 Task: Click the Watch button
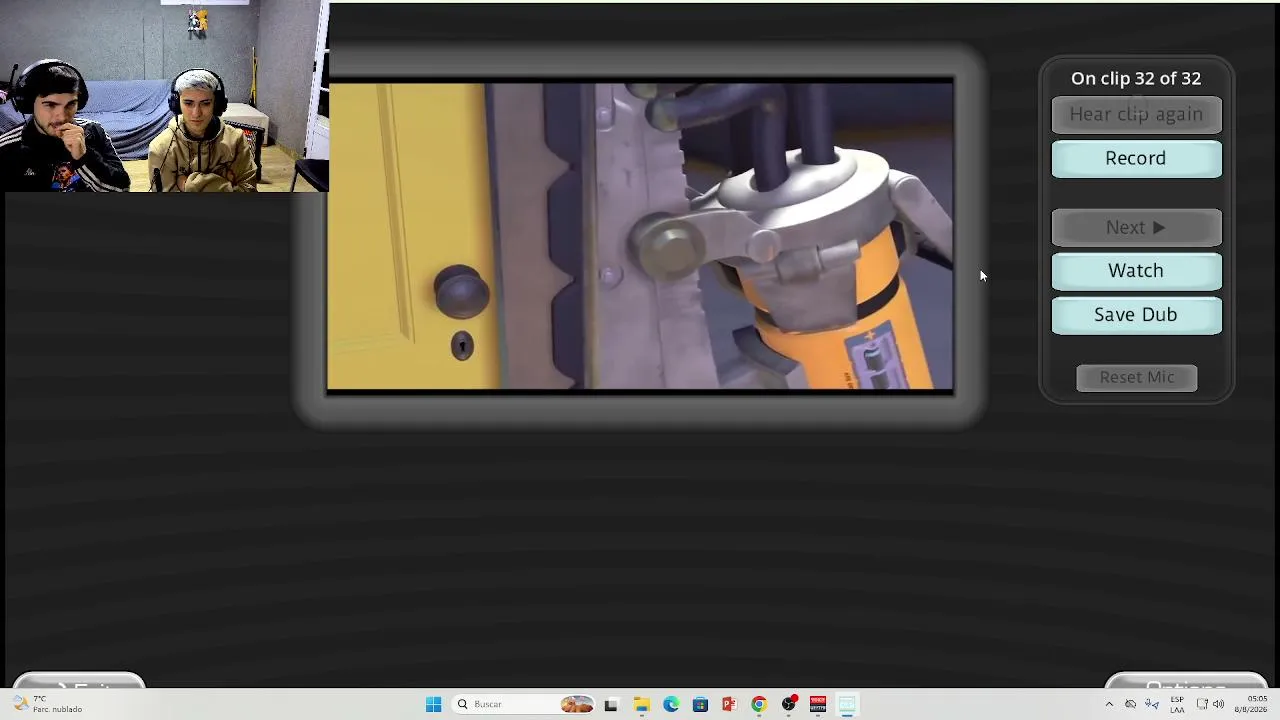[1136, 271]
